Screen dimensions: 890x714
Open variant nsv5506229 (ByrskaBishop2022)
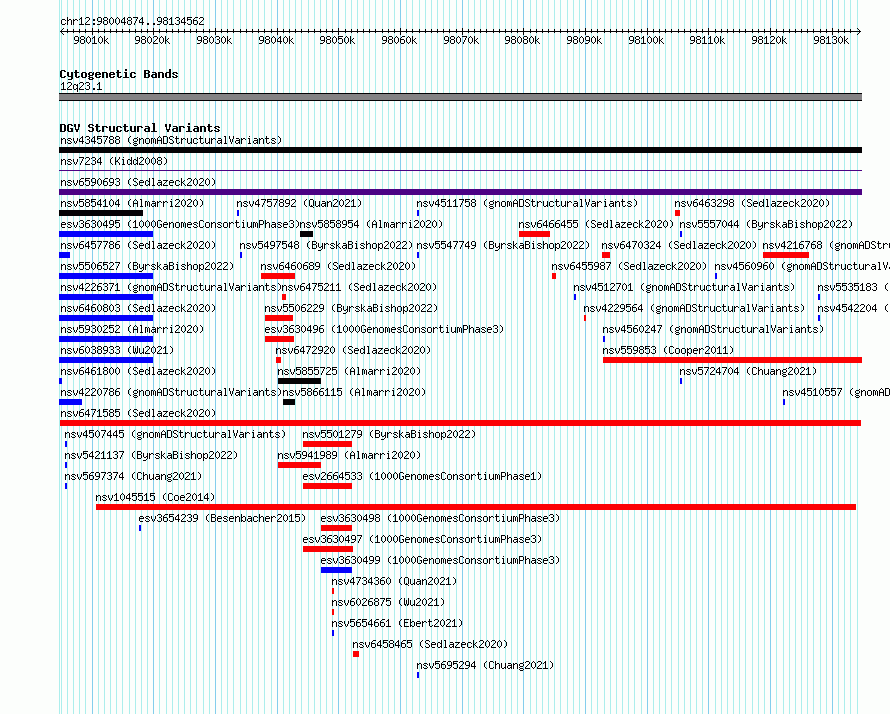tap(351, 308)
